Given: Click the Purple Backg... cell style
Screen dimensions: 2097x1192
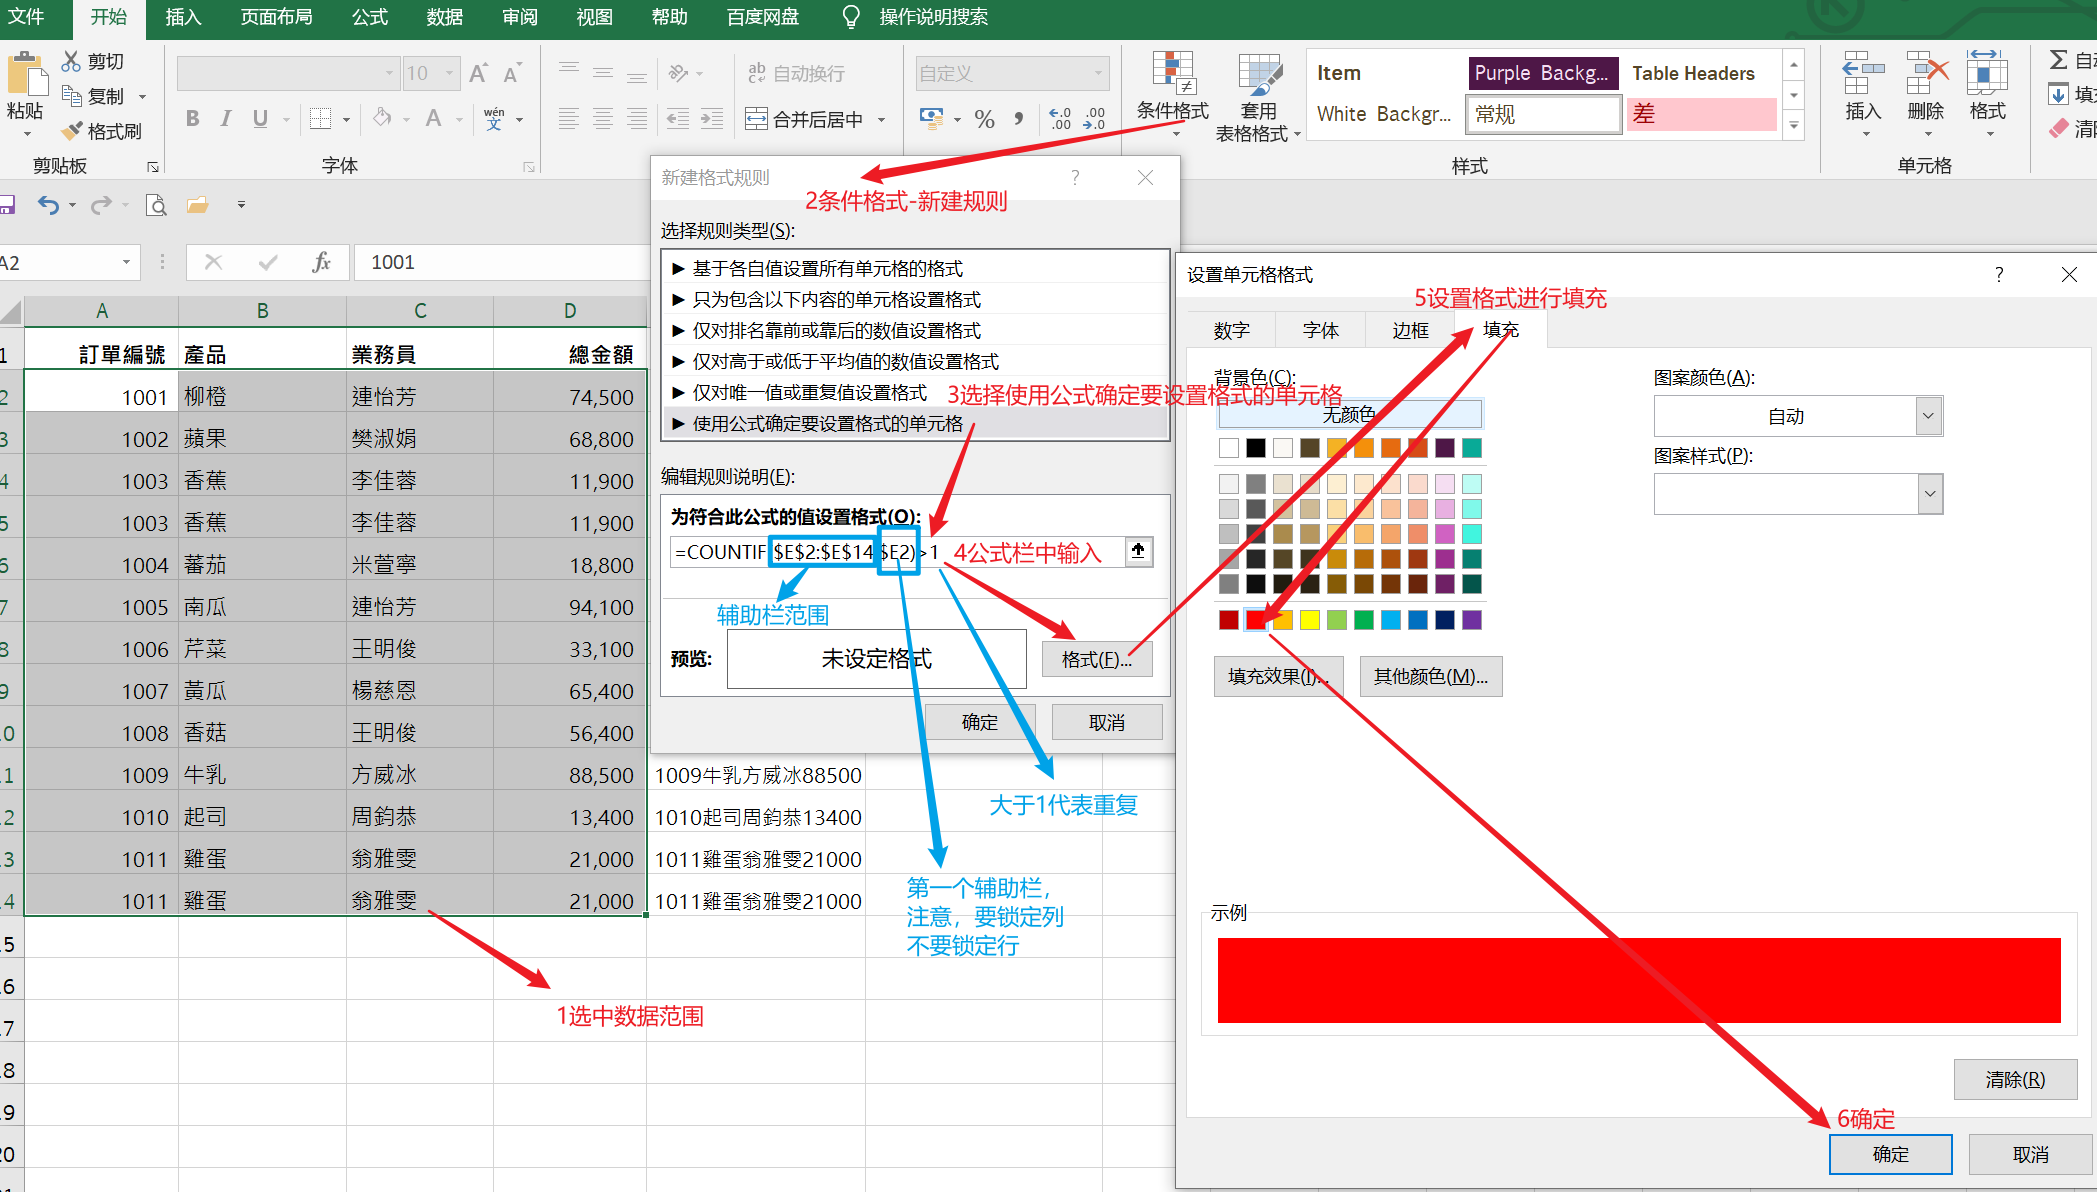Looking at the screenshot, I should click(x=1542, y=73).
